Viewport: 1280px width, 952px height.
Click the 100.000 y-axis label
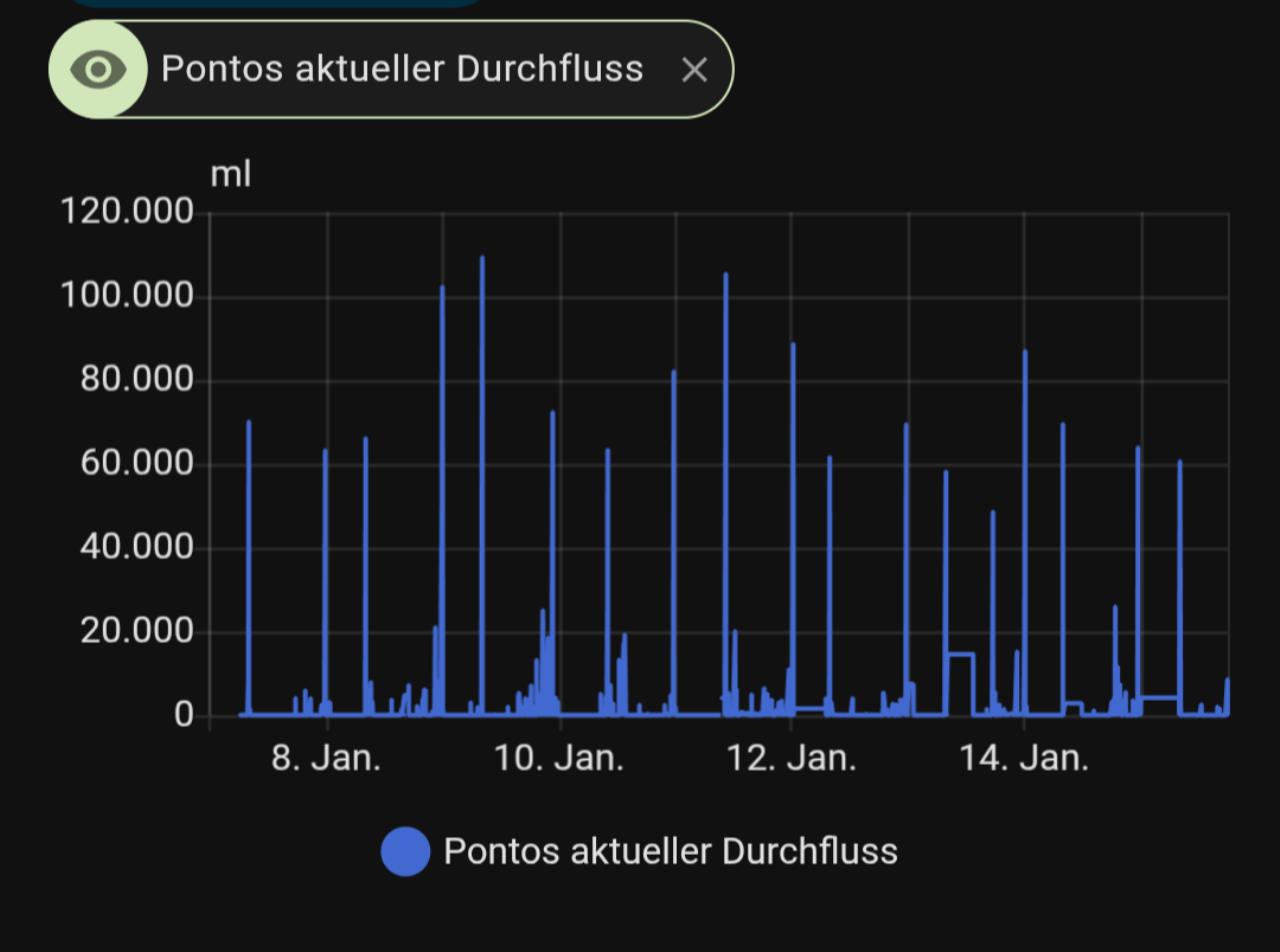click(x=127, y=296)
